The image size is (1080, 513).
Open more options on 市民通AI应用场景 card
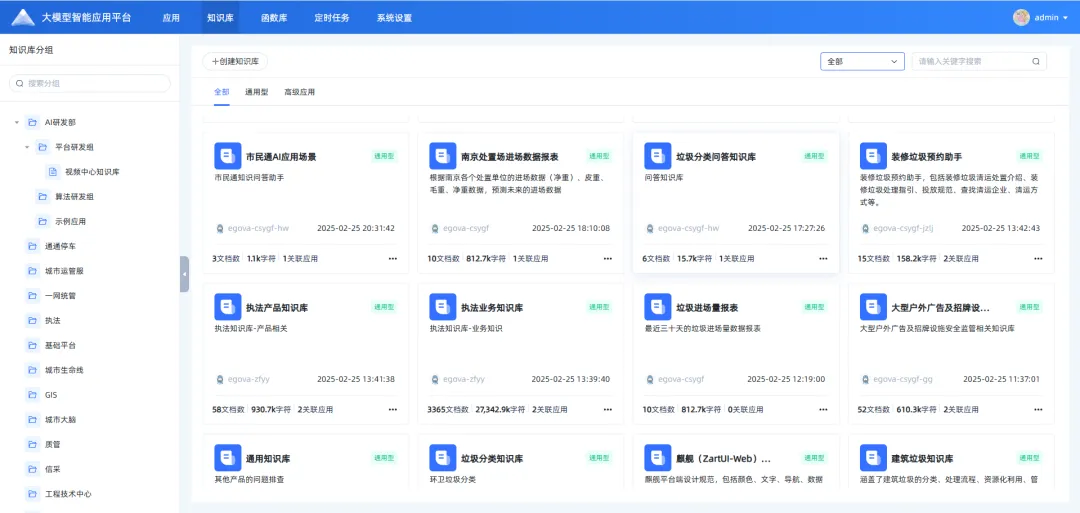393,258
